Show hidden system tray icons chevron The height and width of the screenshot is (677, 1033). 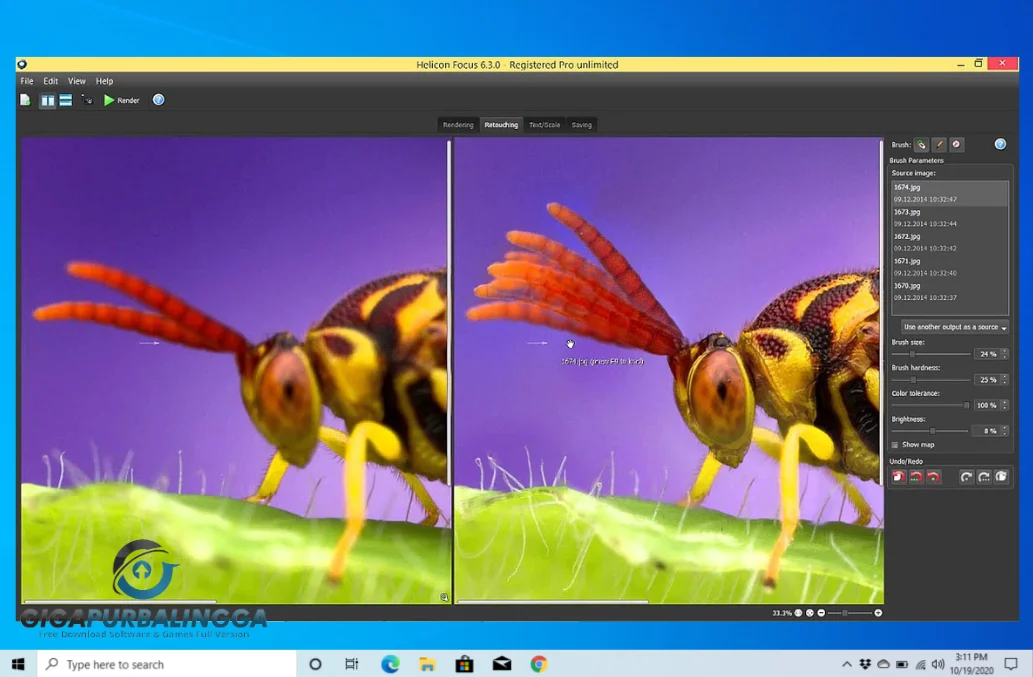point(847,664)
